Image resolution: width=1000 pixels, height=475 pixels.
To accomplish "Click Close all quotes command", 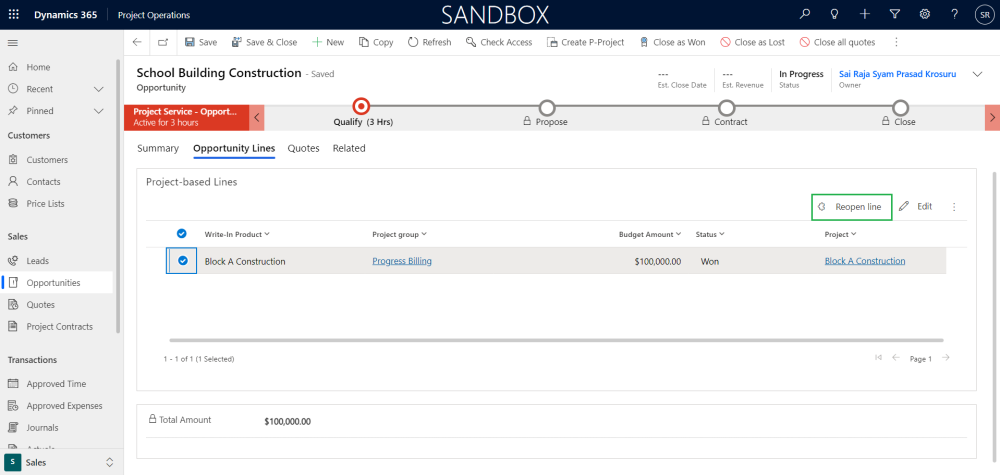I will pos(837,42).
